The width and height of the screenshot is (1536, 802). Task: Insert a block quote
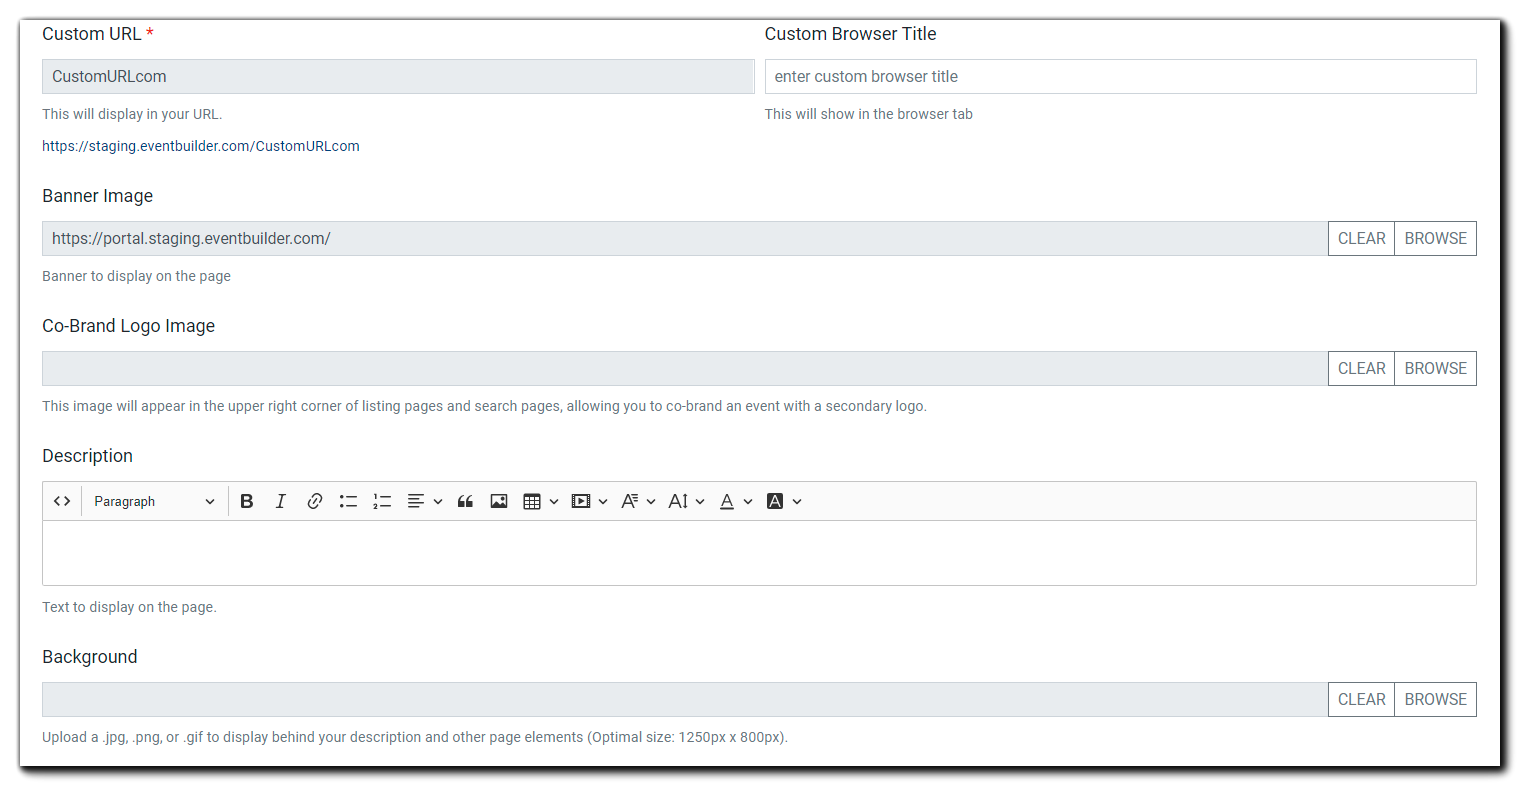[x=465, y=501]
